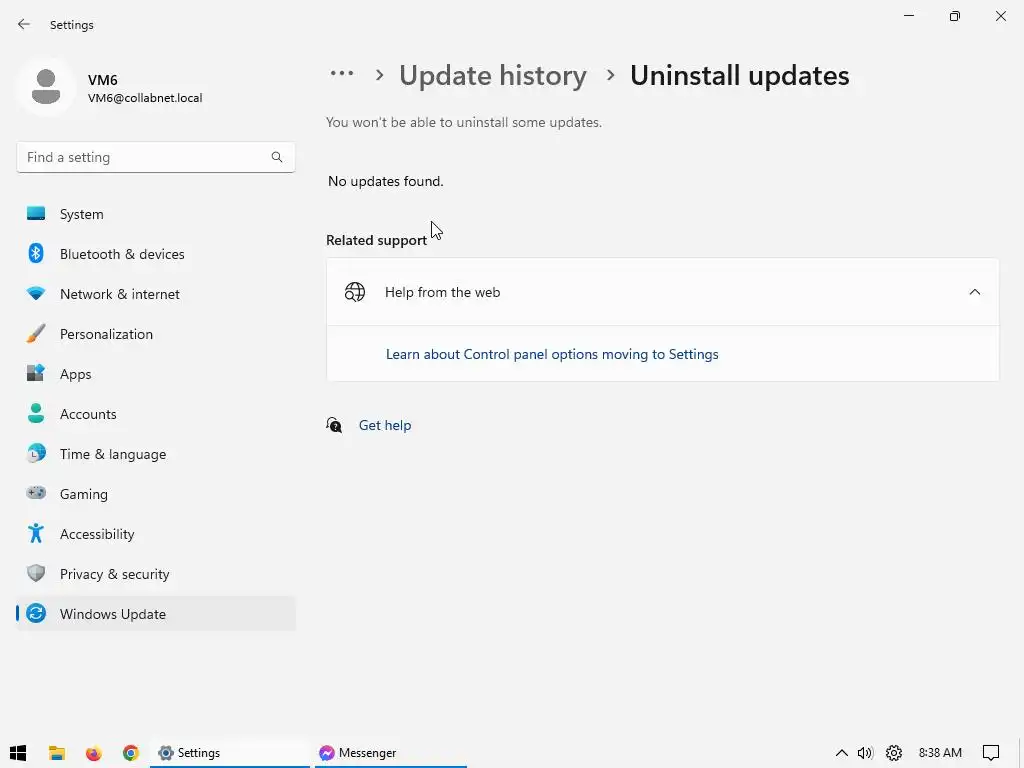The width and height of the screenshot is (1024, 768).
Task: Click the Gaming controller icon
Action: 36,494
